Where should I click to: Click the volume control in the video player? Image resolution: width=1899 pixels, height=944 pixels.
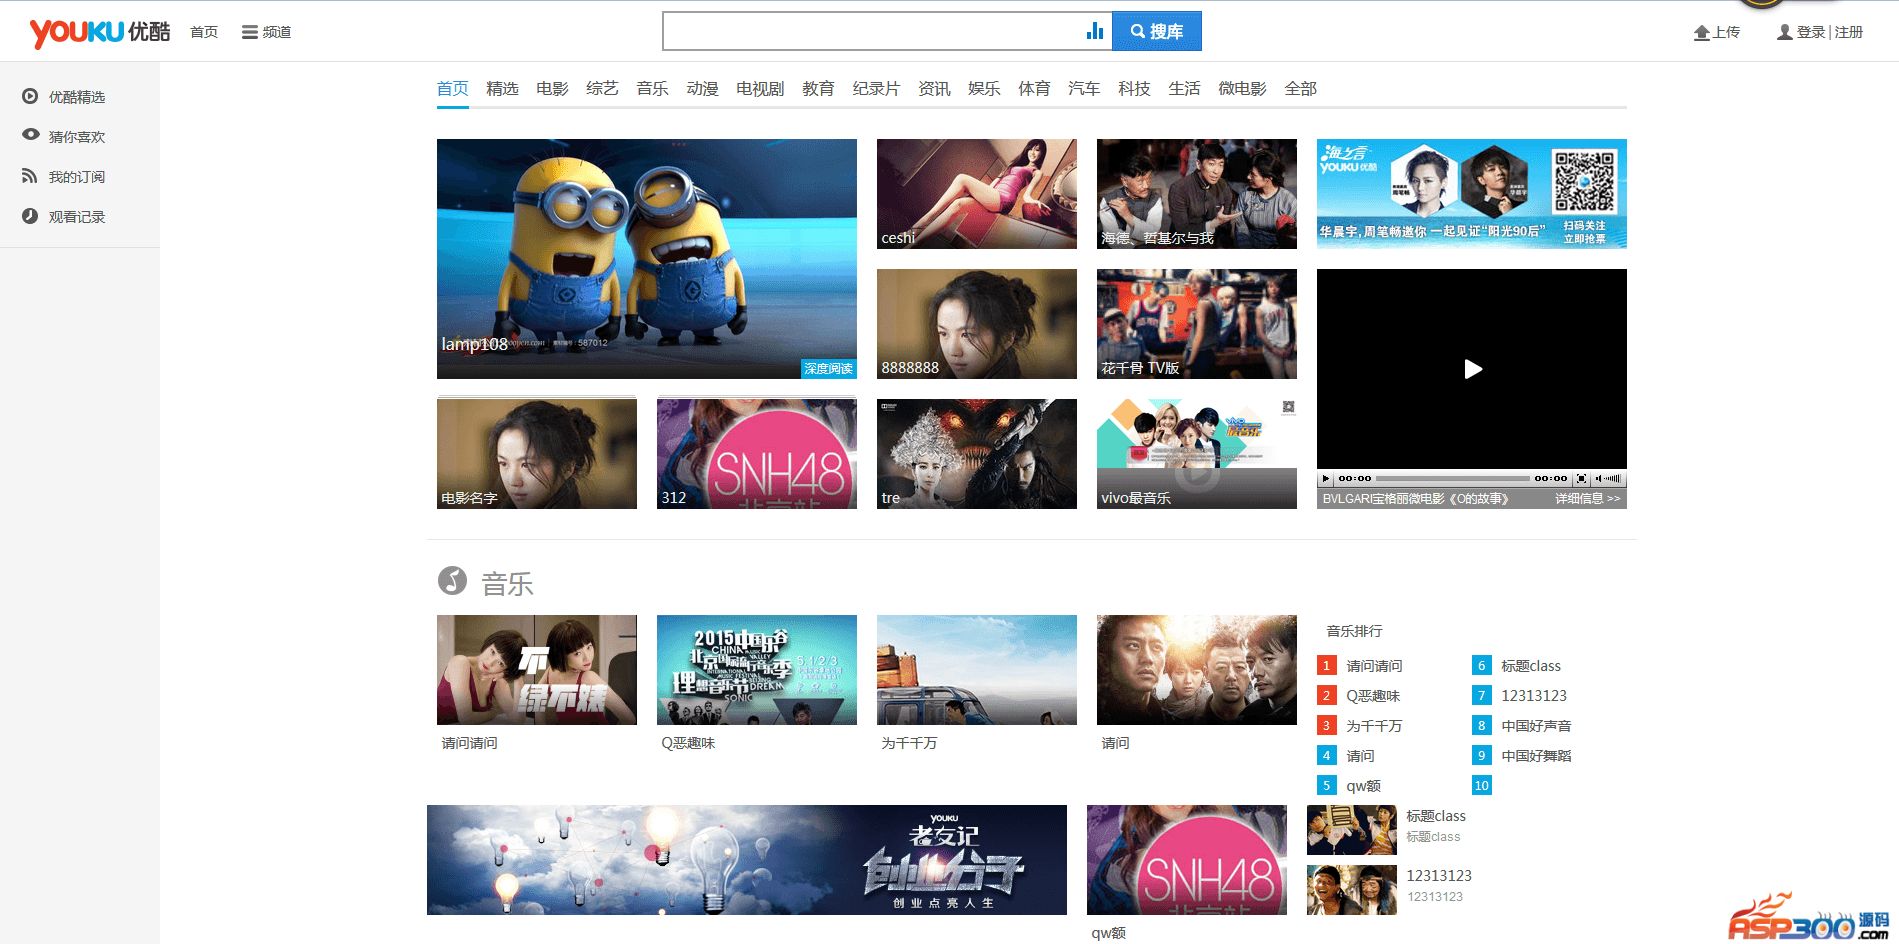pyautogui.click(x=1608, y=479)
